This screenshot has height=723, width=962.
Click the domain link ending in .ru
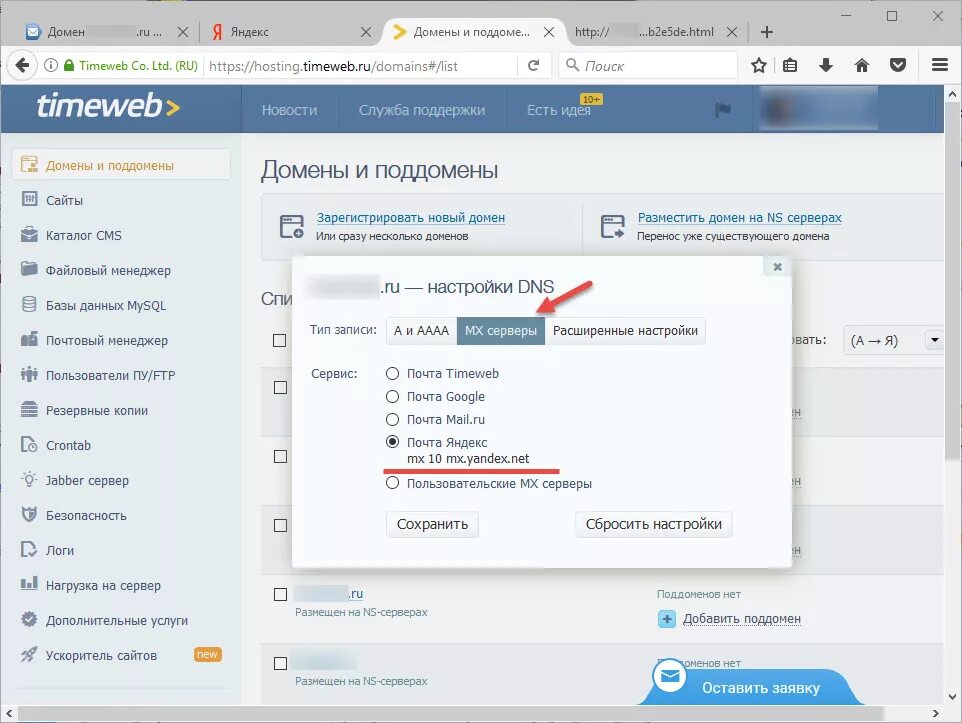(328, 593)
